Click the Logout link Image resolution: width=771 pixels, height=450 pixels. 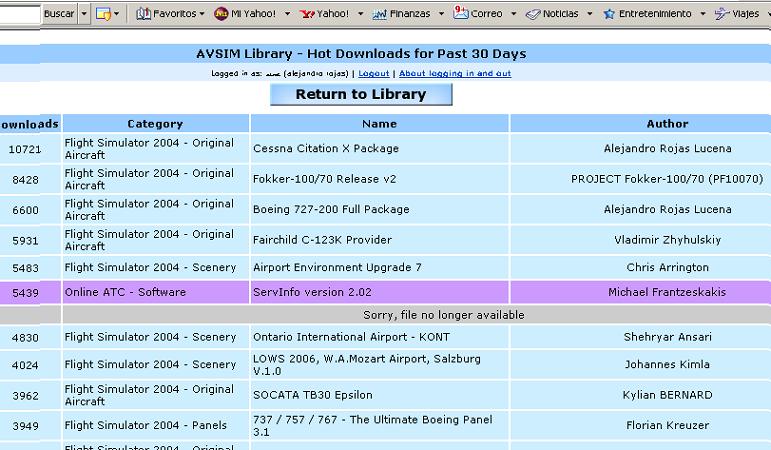point(373,73)
